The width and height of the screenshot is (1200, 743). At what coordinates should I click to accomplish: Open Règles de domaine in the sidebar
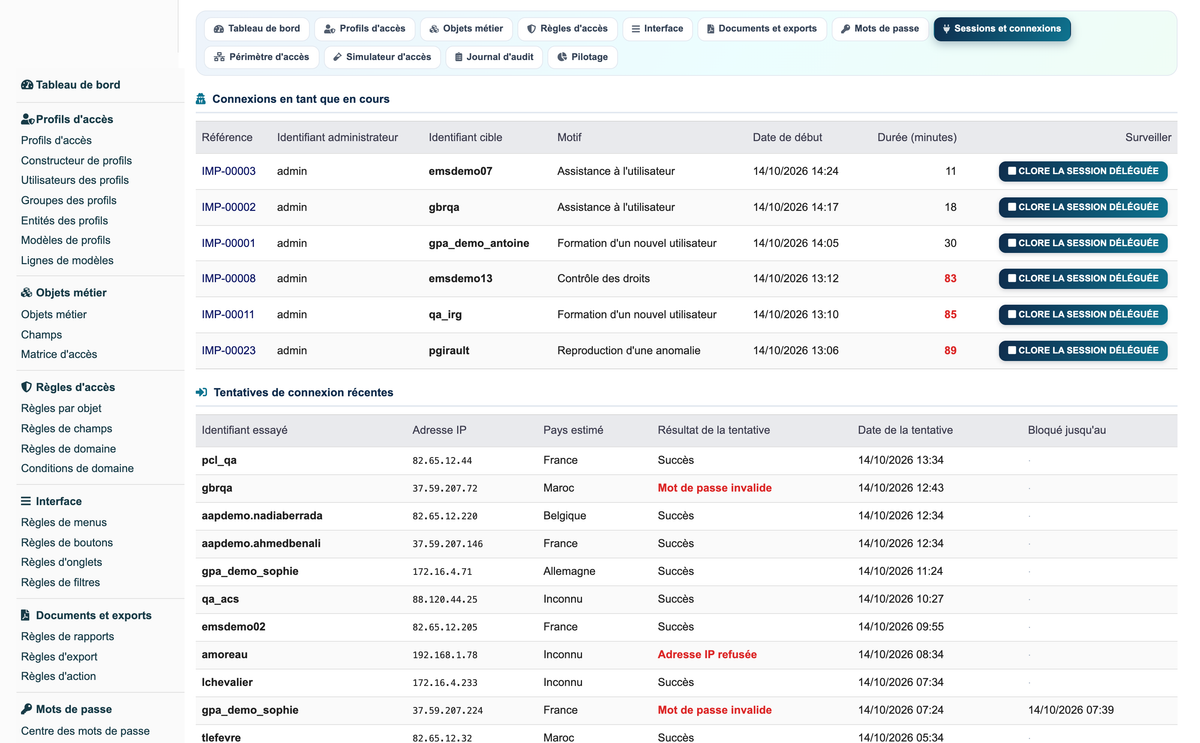point(68,448)
